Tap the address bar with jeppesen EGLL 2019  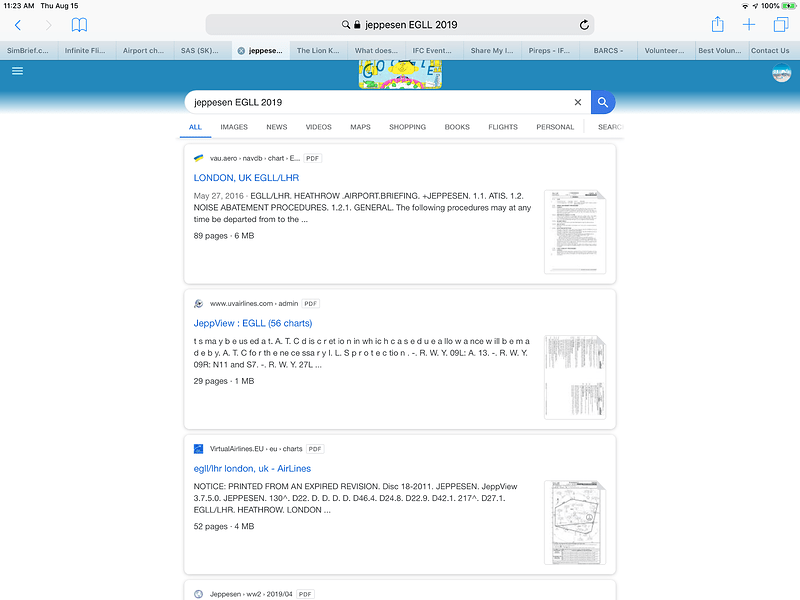tap(399, 24)
